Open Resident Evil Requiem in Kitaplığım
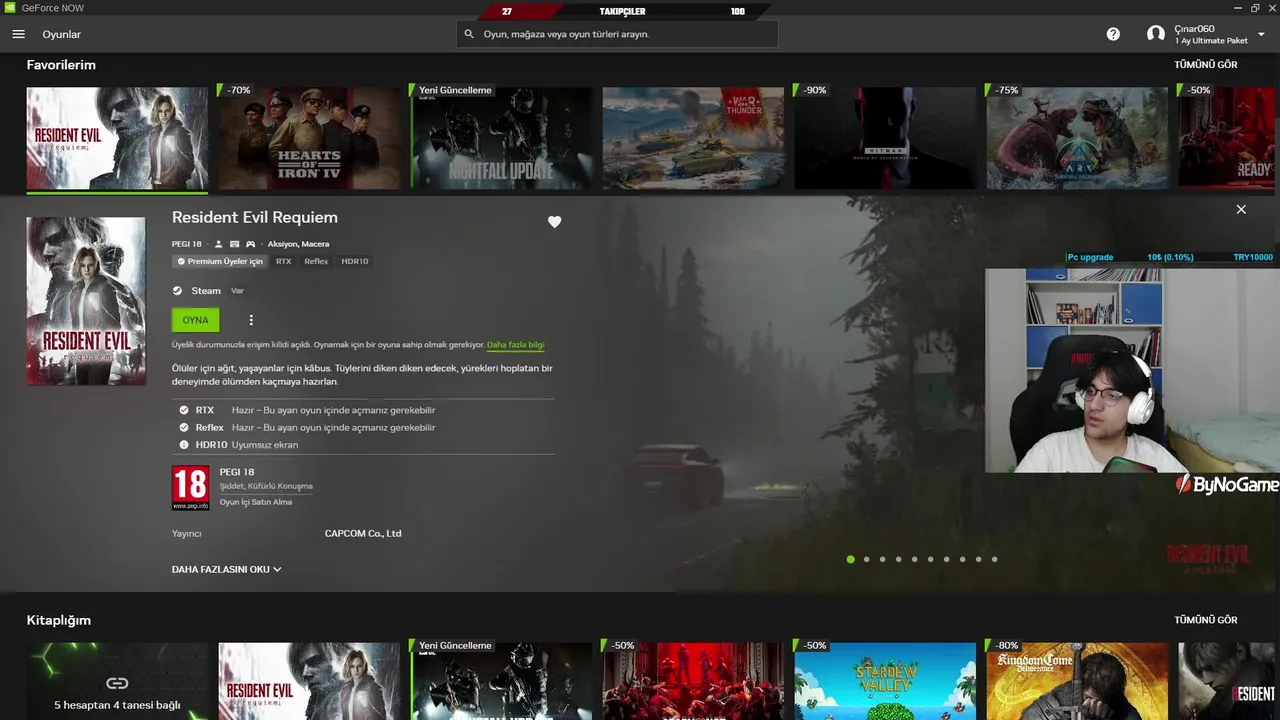 point(309,681)
